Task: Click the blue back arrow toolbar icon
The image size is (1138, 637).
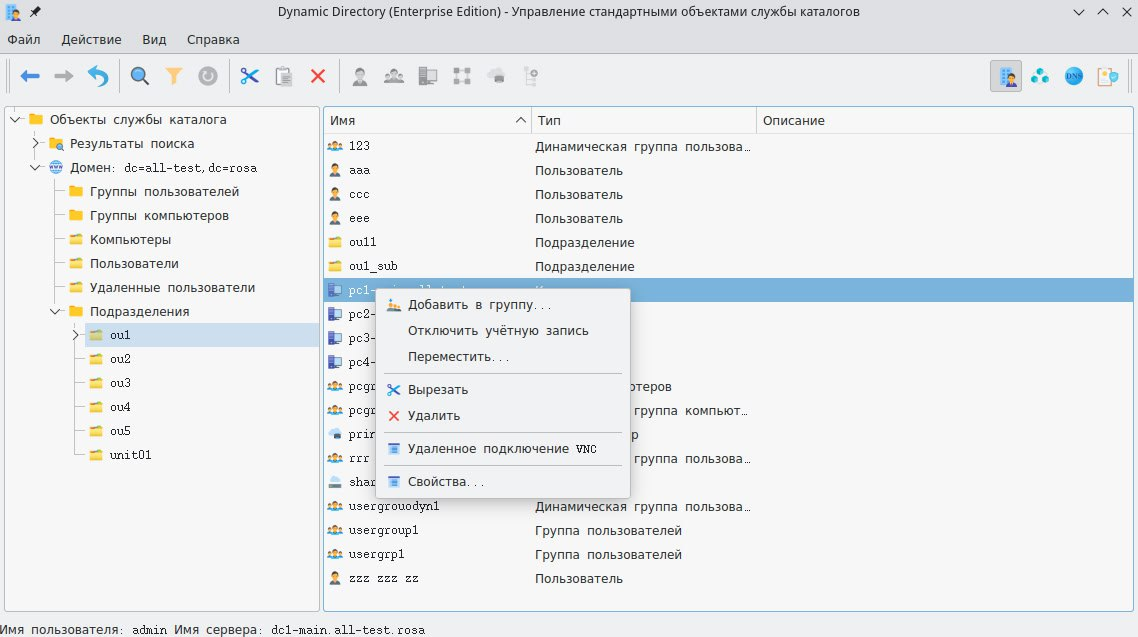Action: coord(30,76)
